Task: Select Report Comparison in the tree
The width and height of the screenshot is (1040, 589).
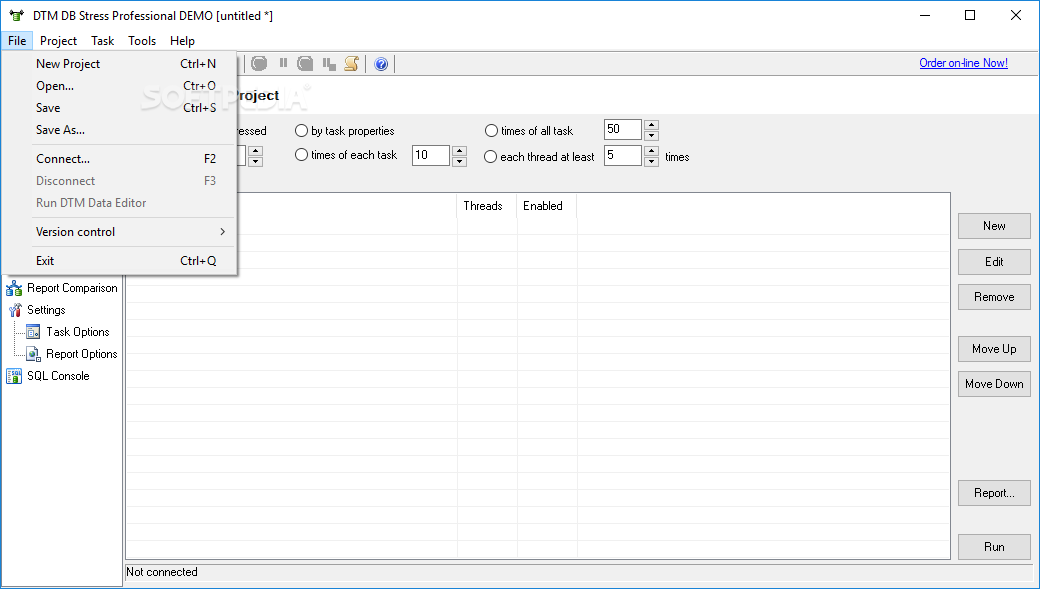Action: coord(72,288)
